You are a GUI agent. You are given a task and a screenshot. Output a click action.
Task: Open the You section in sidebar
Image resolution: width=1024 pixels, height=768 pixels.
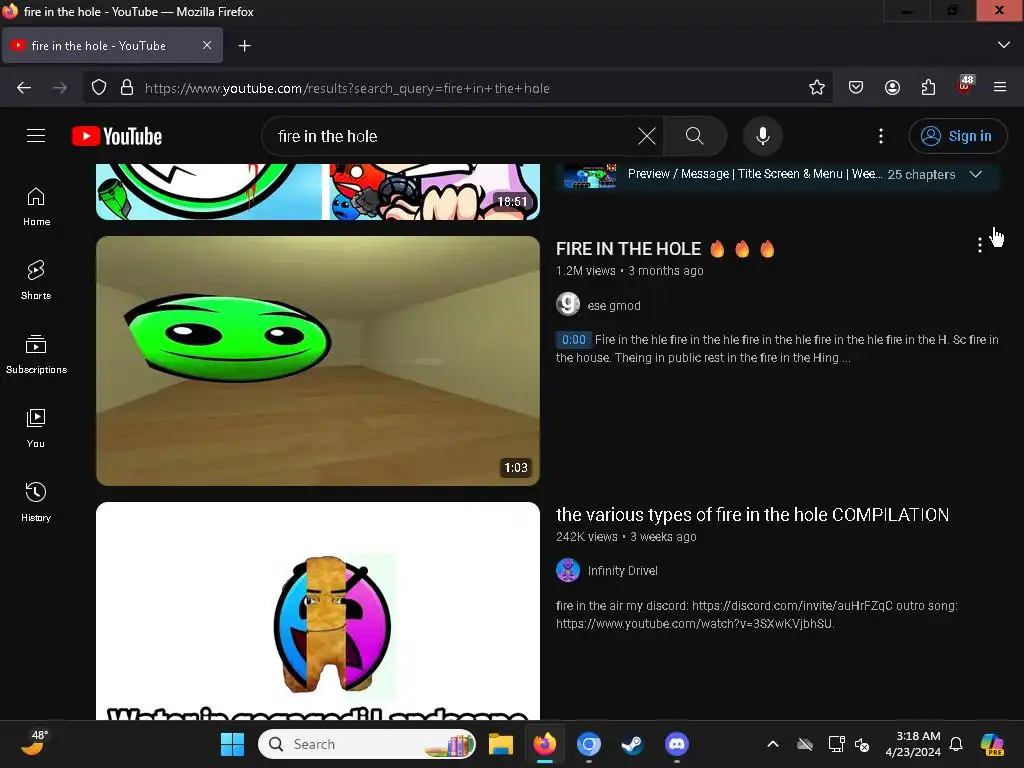tap(36, 428)
